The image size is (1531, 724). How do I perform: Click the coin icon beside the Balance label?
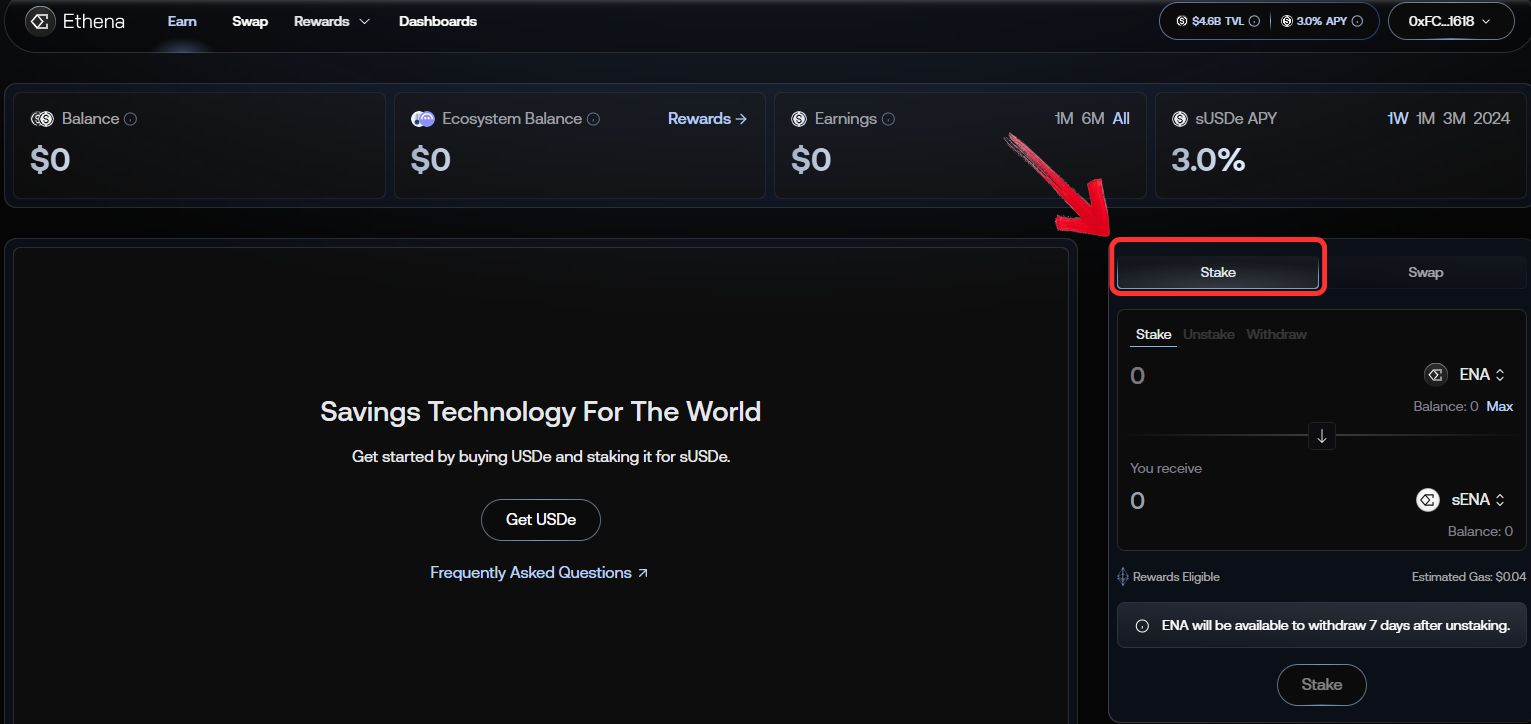(42, 119)
